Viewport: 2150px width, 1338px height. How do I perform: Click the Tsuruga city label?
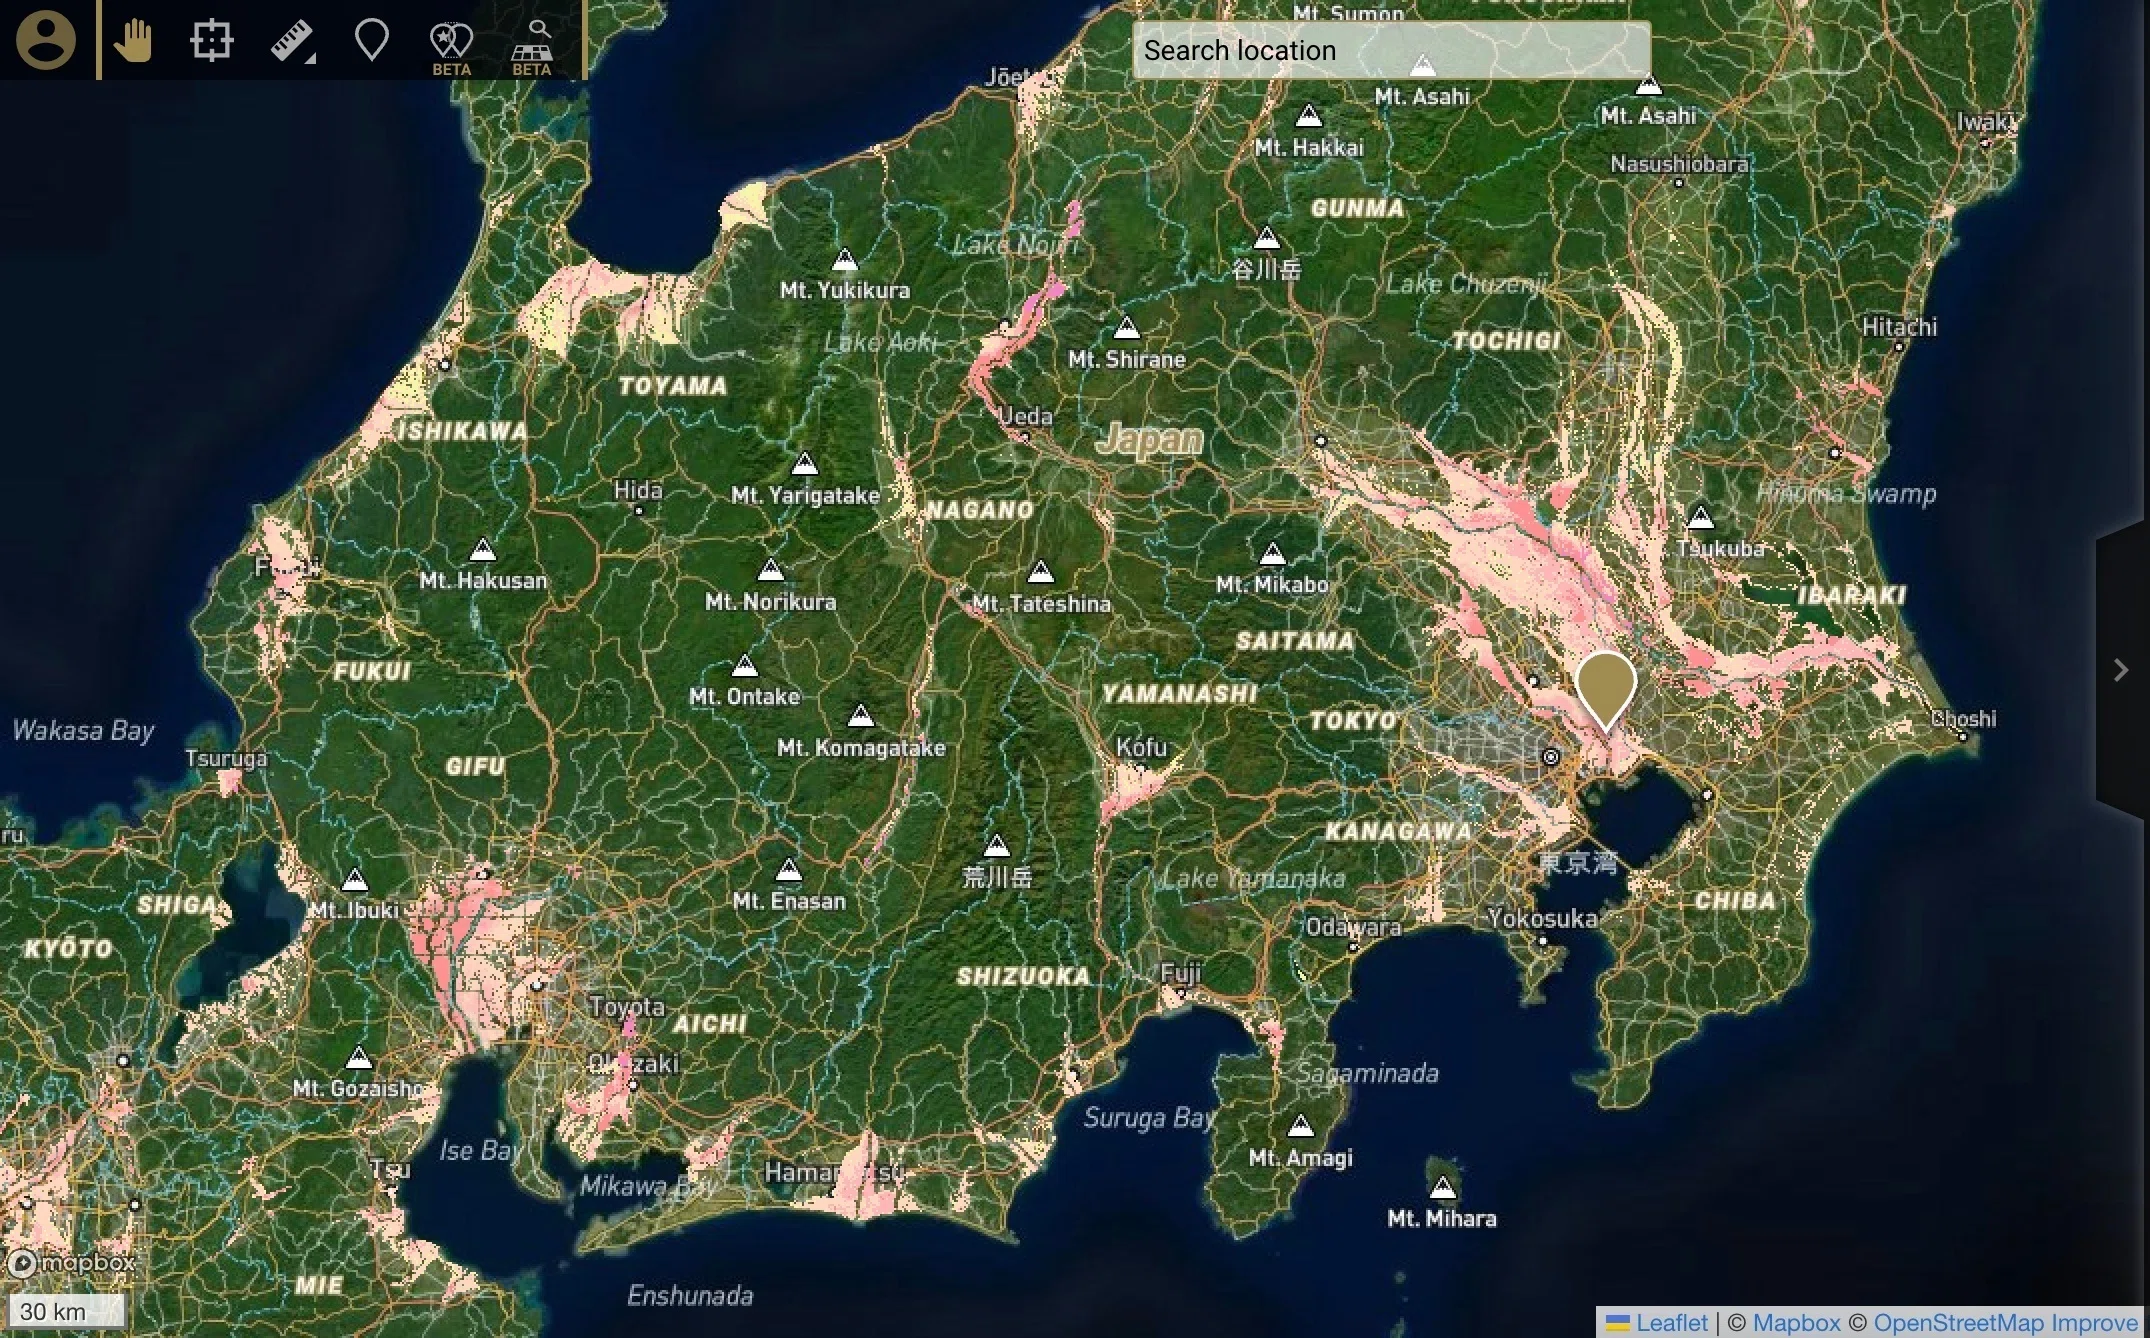tap(226, 758)
